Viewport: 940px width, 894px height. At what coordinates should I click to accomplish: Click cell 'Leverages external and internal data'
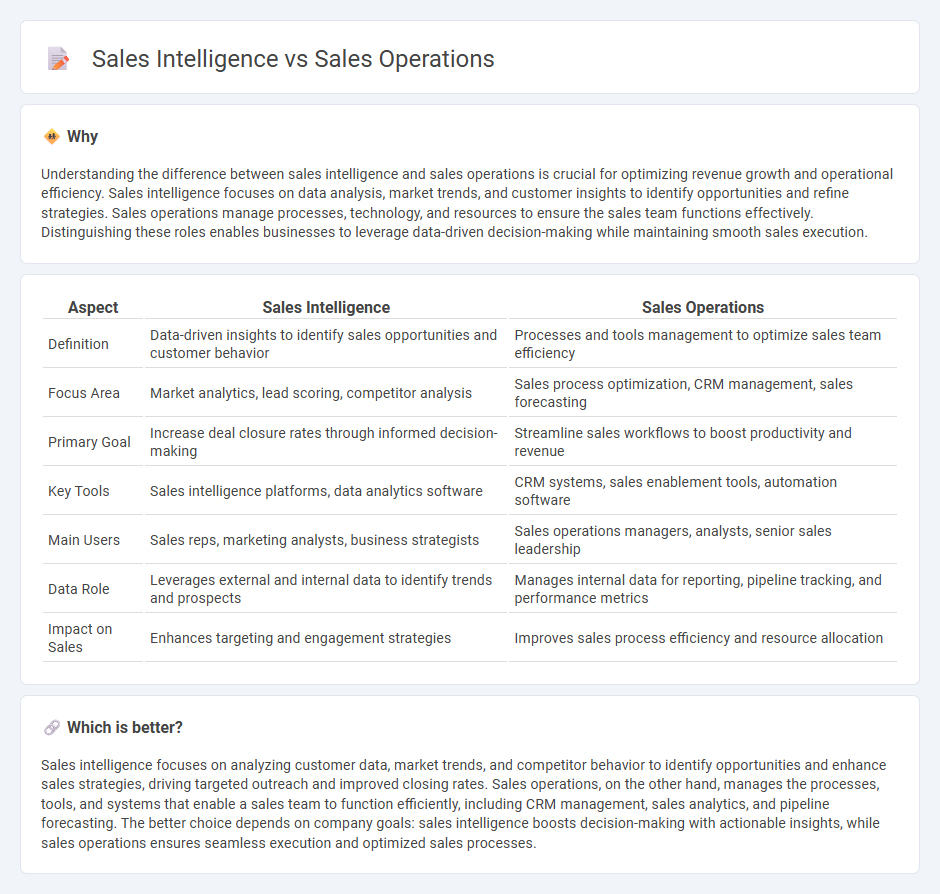pos(326,590)
